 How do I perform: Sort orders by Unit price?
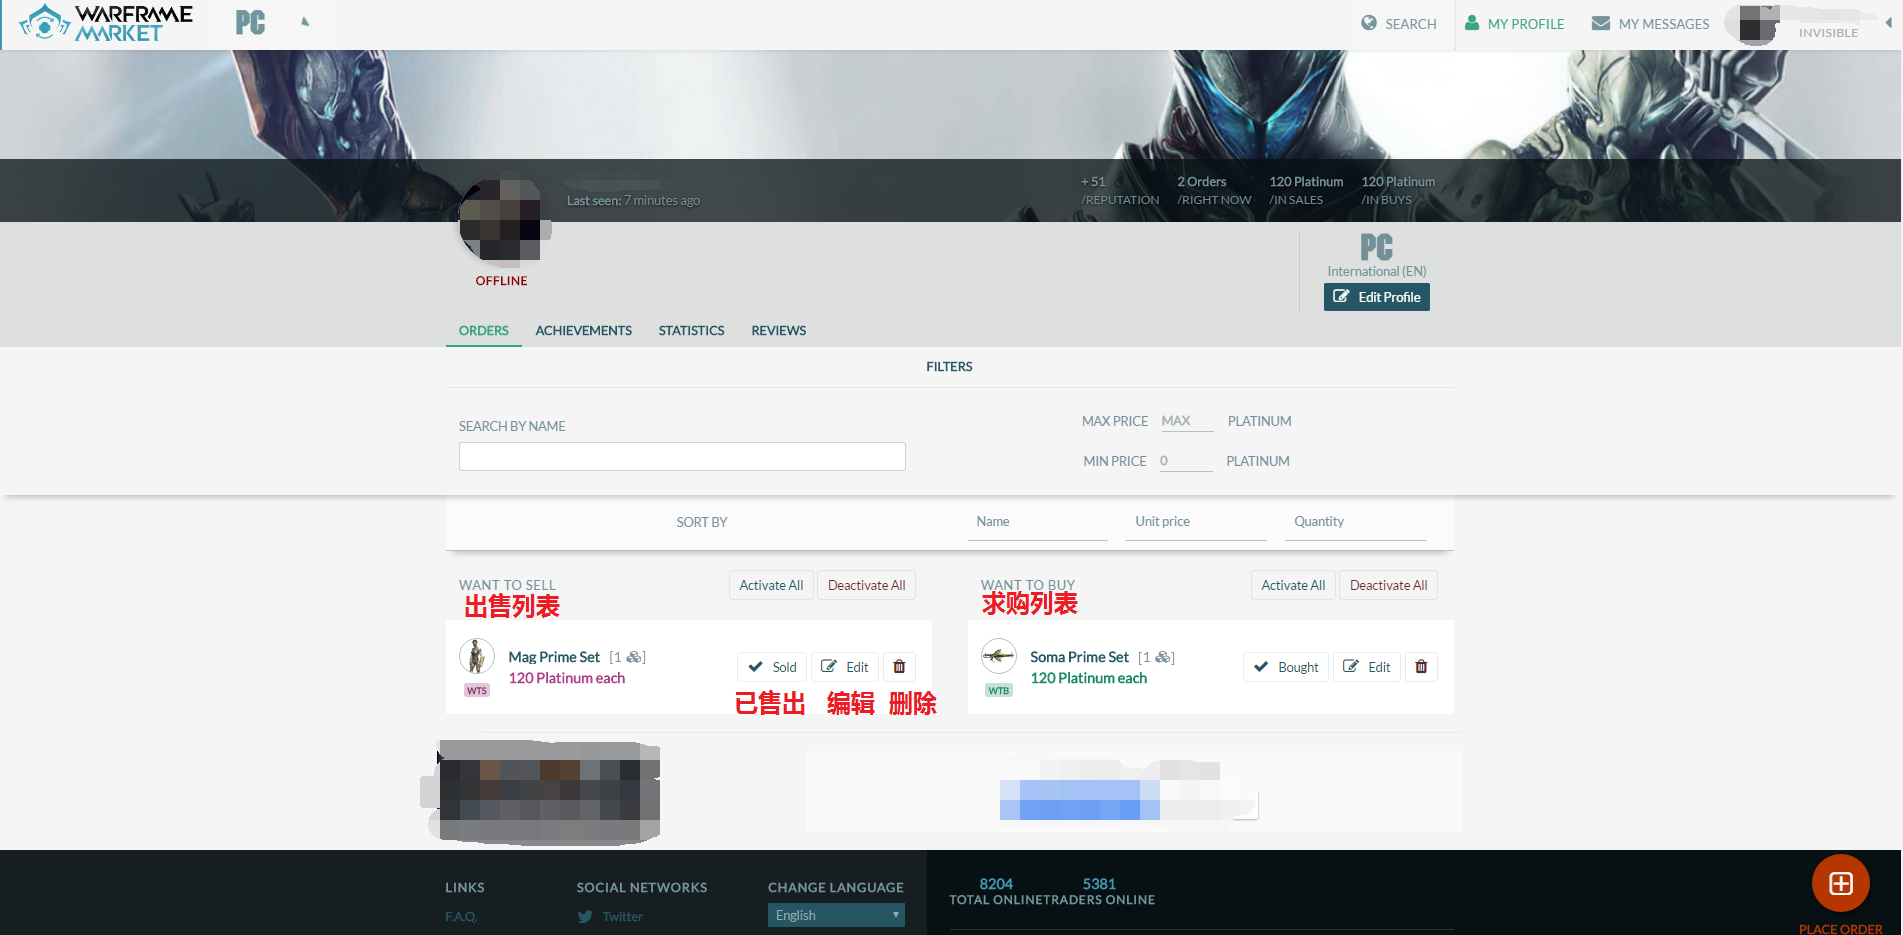coord(1196,522)
